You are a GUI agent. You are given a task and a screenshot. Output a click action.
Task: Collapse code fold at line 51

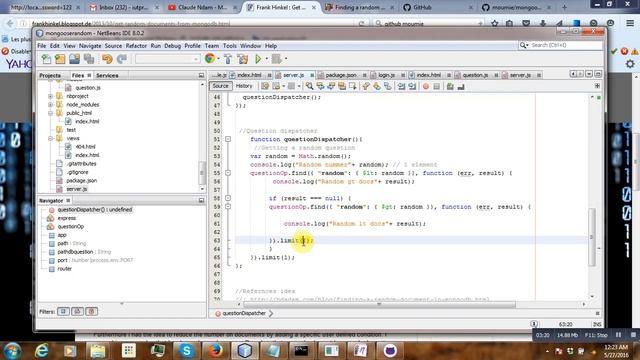click(x=228, y=139)
